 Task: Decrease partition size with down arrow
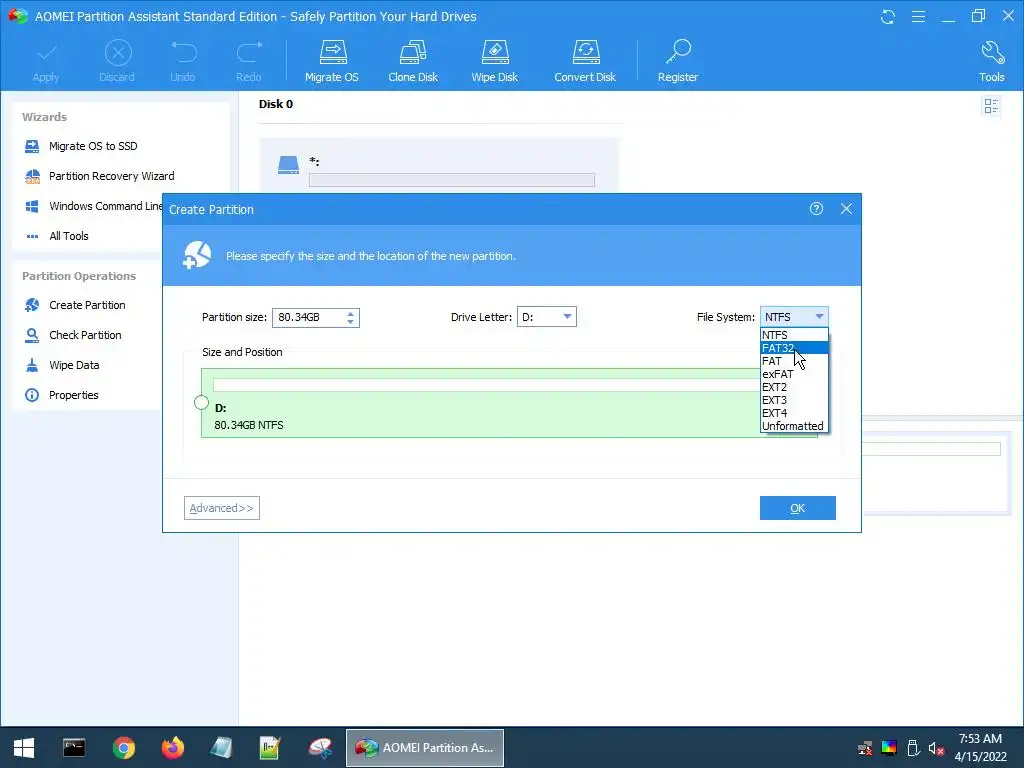click(x=351, y=322)
